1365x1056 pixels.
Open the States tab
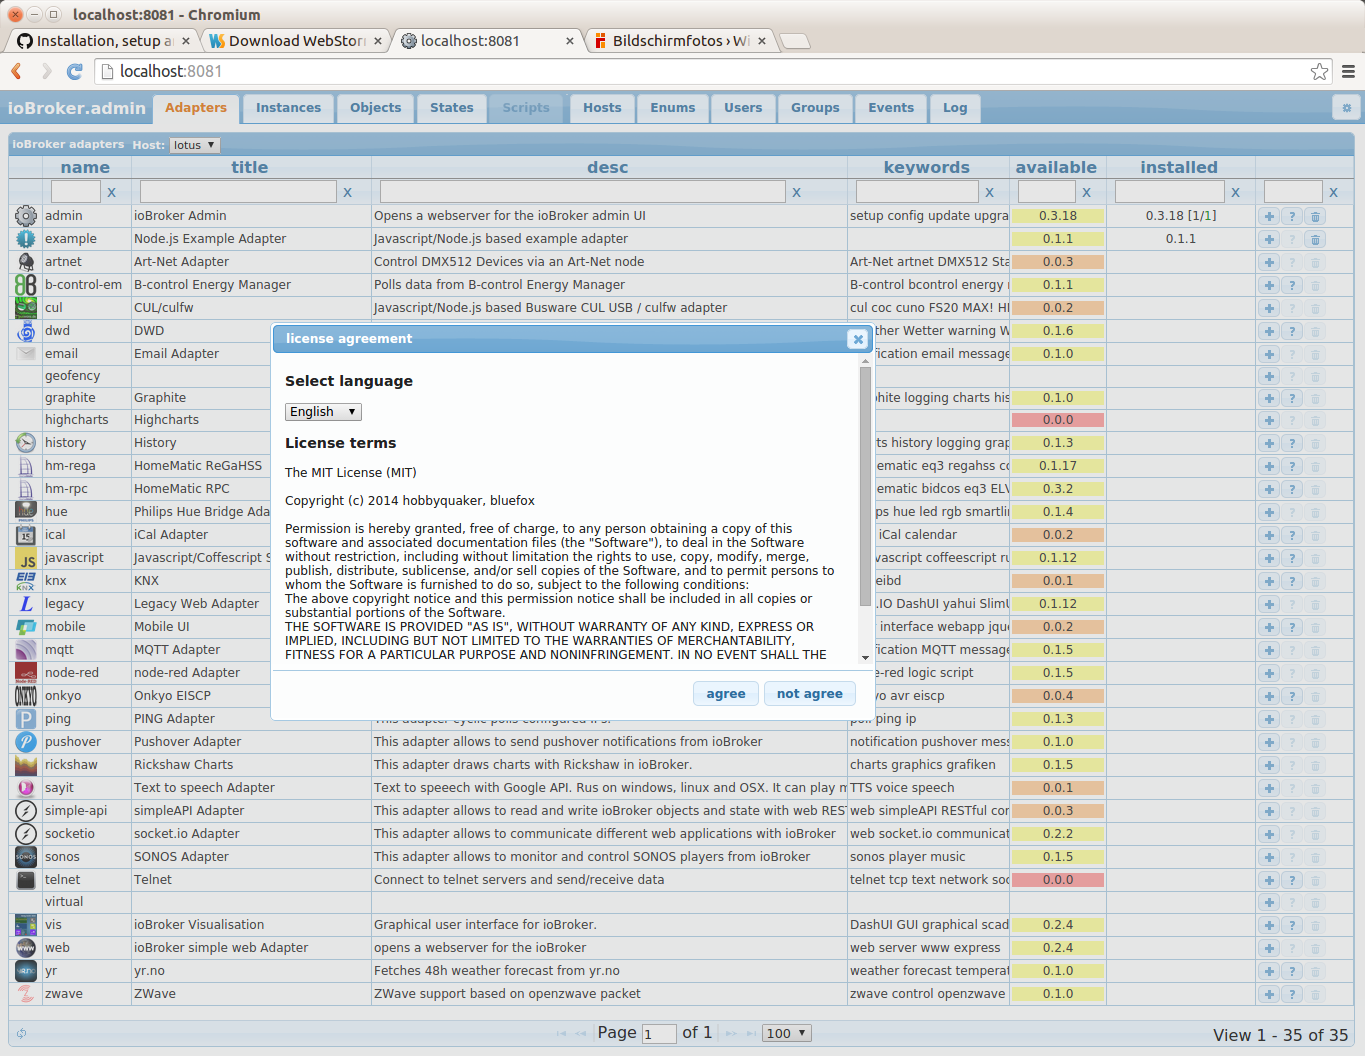pos(452,108)
